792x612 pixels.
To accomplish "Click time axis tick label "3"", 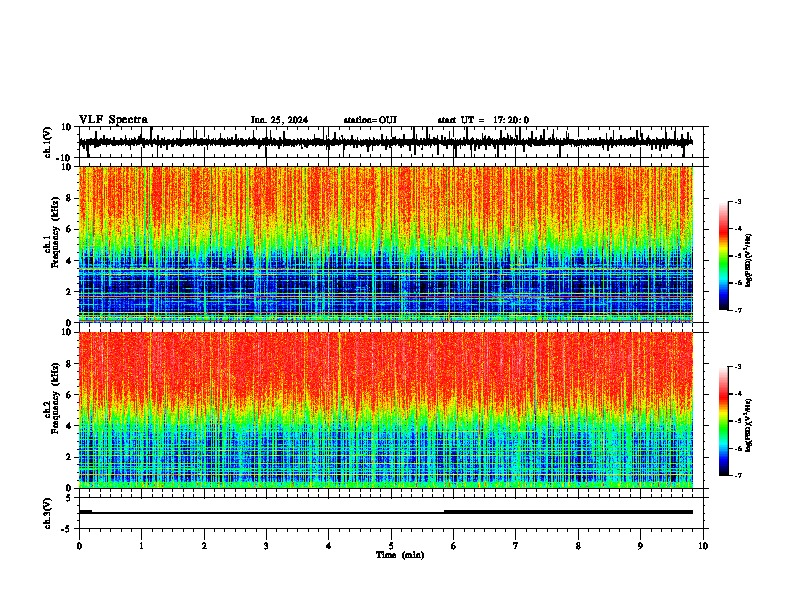I will [266, 546].
